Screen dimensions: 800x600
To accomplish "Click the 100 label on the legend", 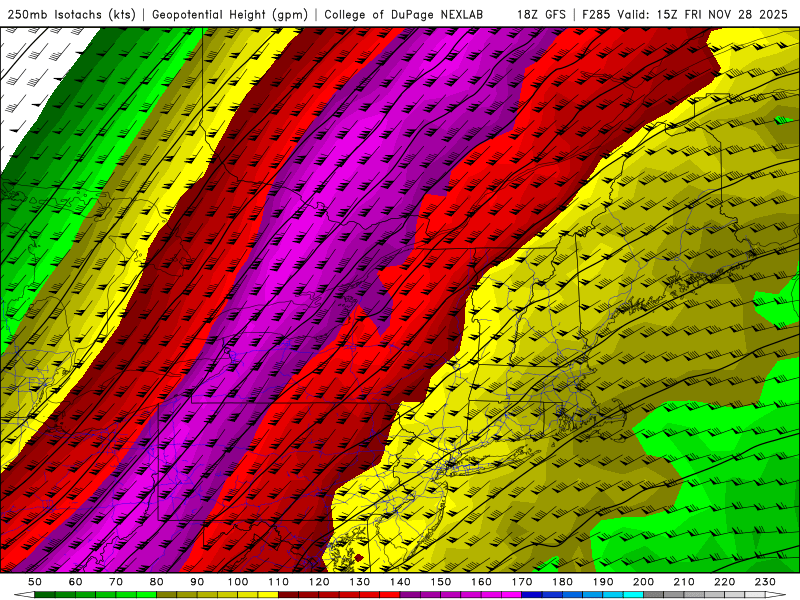I will point(238,582).
